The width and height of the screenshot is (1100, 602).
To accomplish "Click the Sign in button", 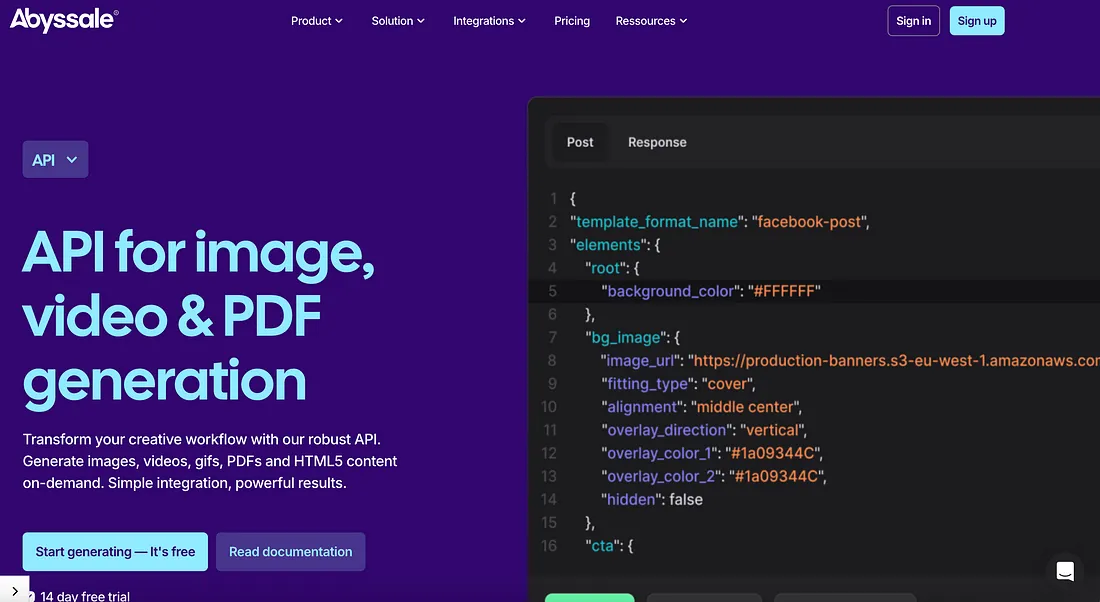I will click(x=913, y=21).
